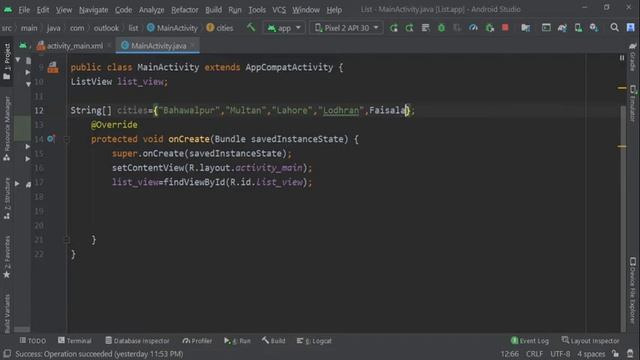Change the UTF-8 file encoding
This screenshot has height=360, width=640.
560,353
